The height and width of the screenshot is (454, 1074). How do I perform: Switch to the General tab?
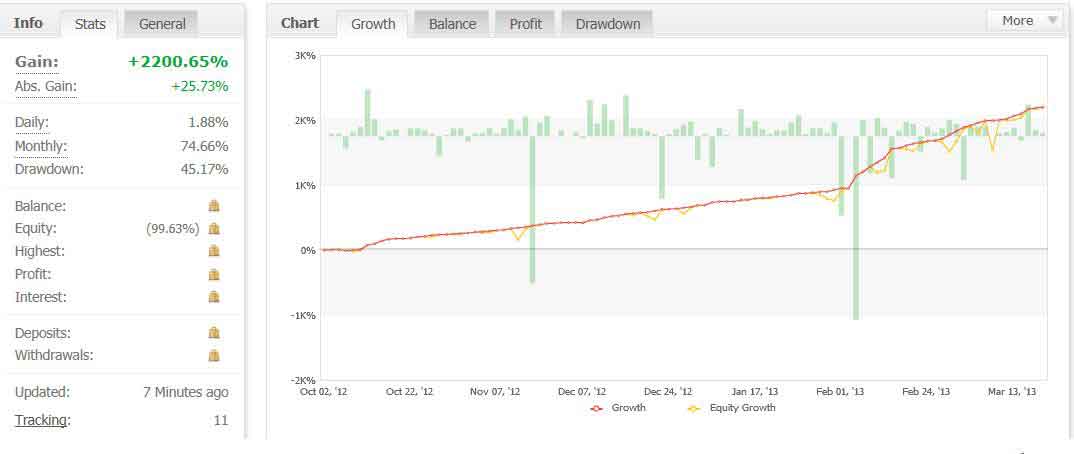coord(162,24)
